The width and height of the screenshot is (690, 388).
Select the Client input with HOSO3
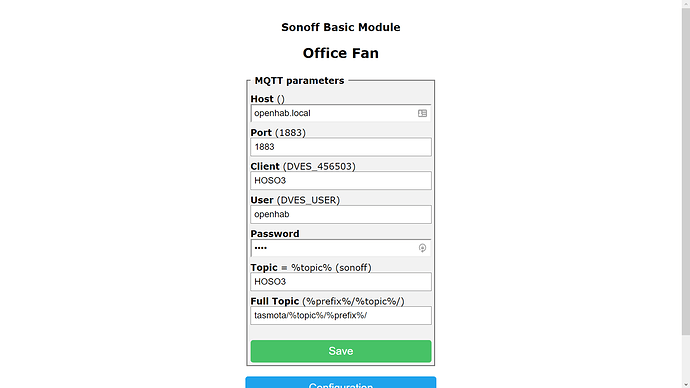click(x=341, y=181)
